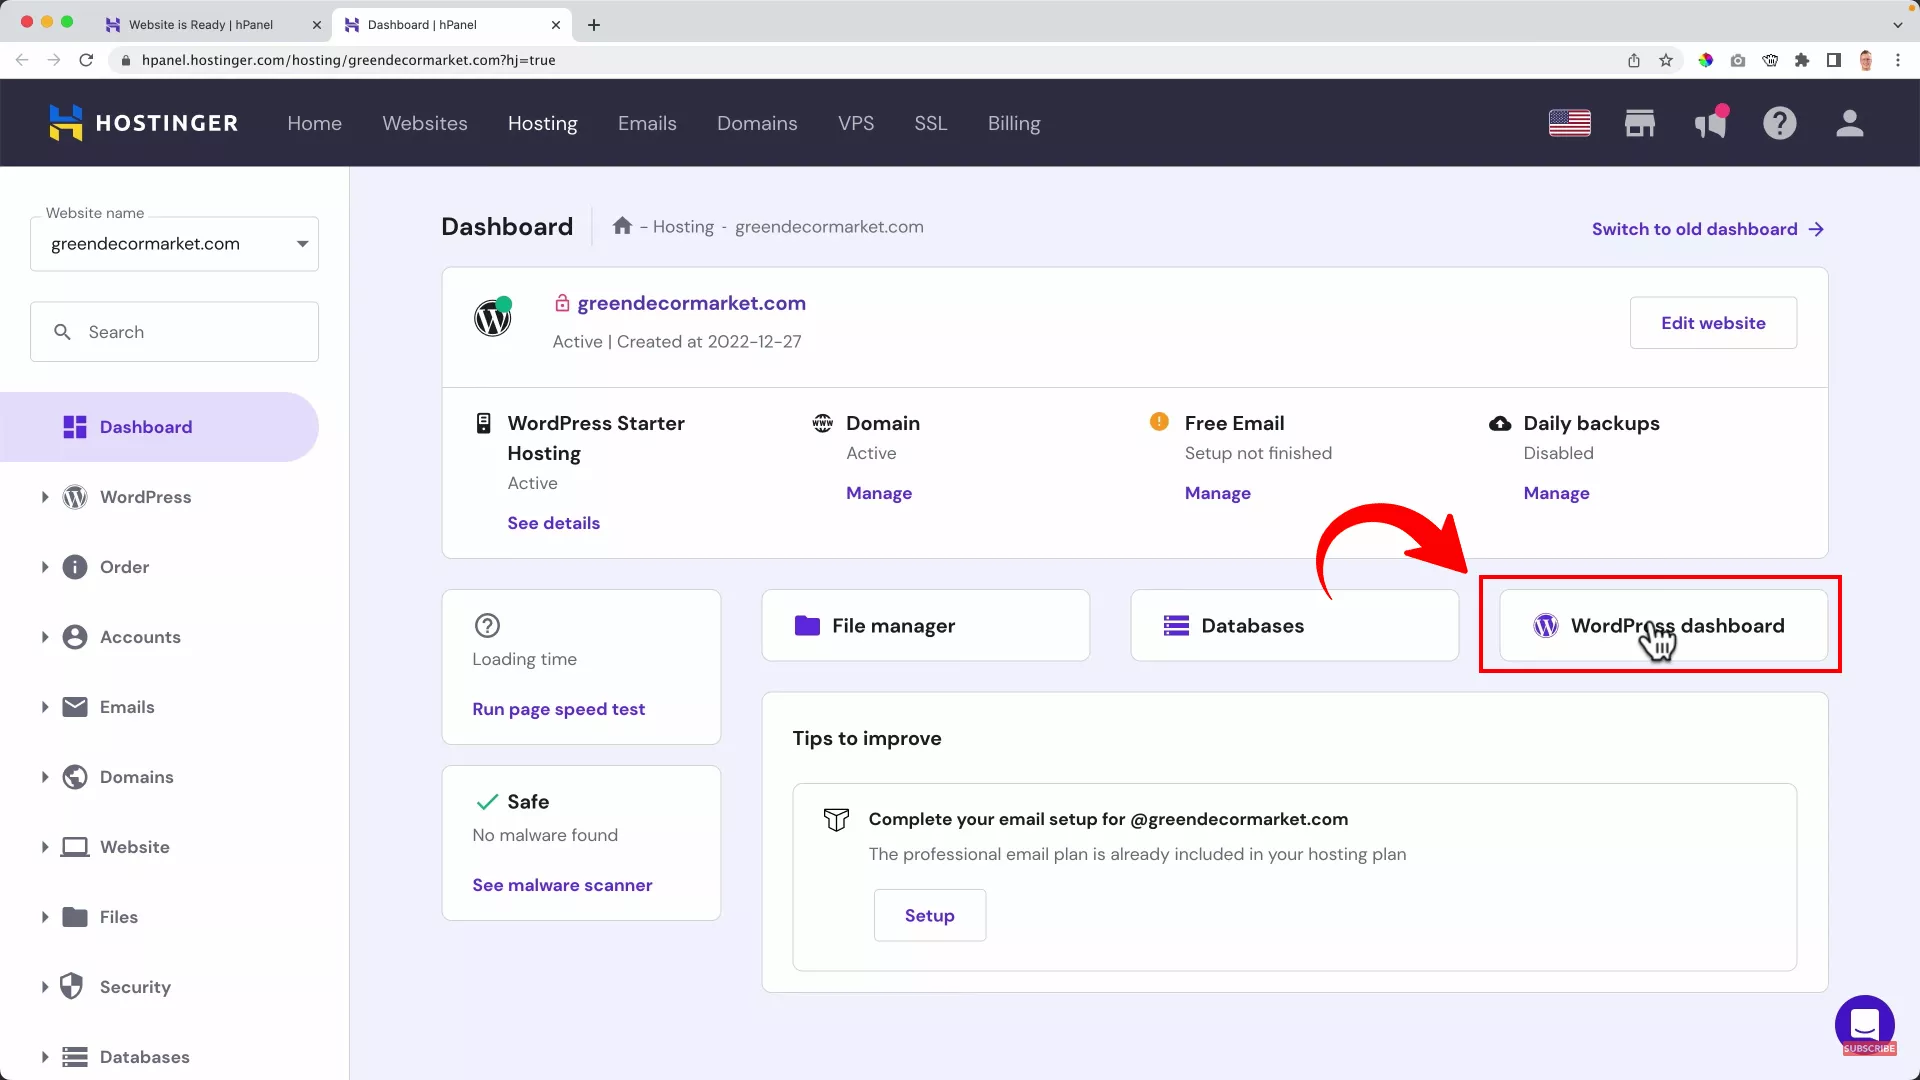Click the US flag language selector
This screenshot has height=1080, width=1920.
tap(1568, 122)
